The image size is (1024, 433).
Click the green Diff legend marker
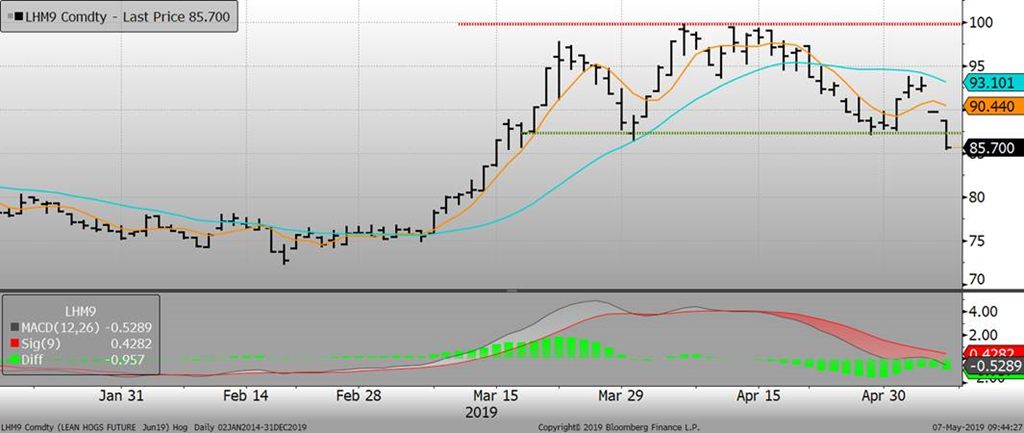13,358
